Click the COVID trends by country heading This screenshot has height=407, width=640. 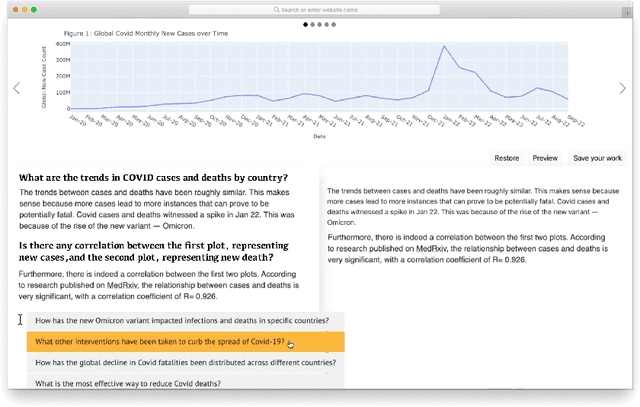click(153, 177)
